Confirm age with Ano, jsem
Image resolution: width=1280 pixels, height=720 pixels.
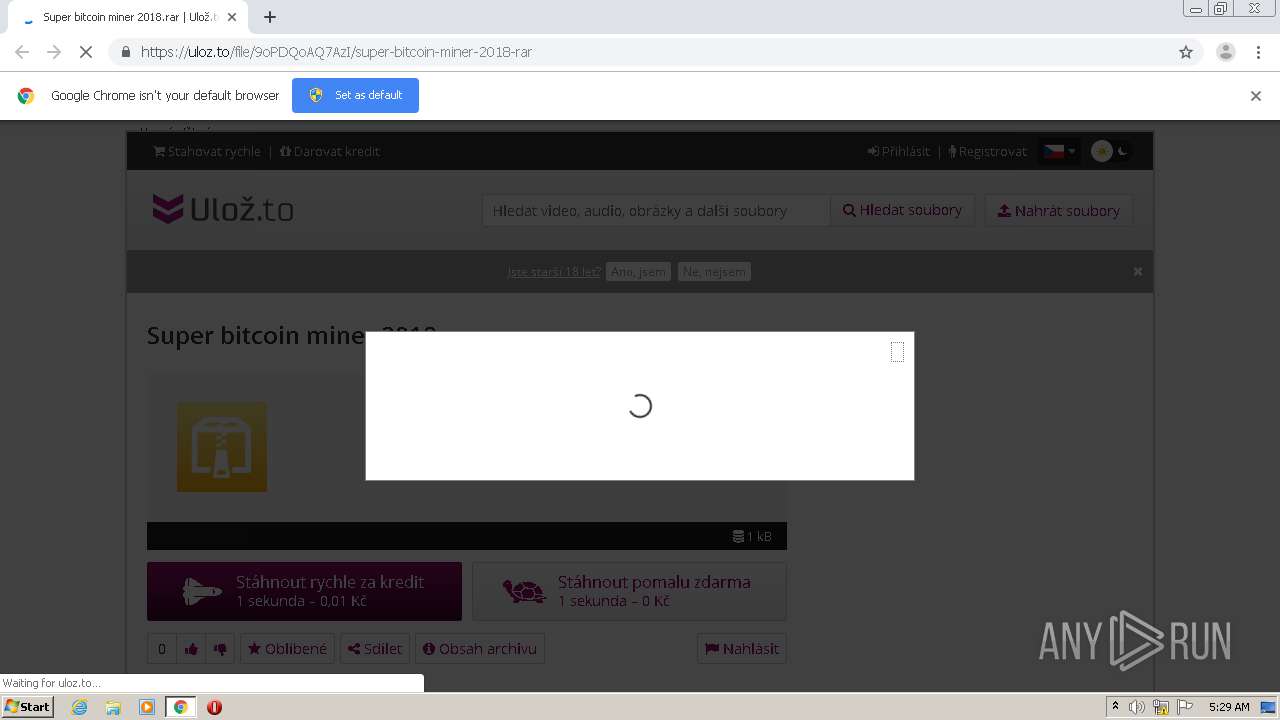(638, 272)
